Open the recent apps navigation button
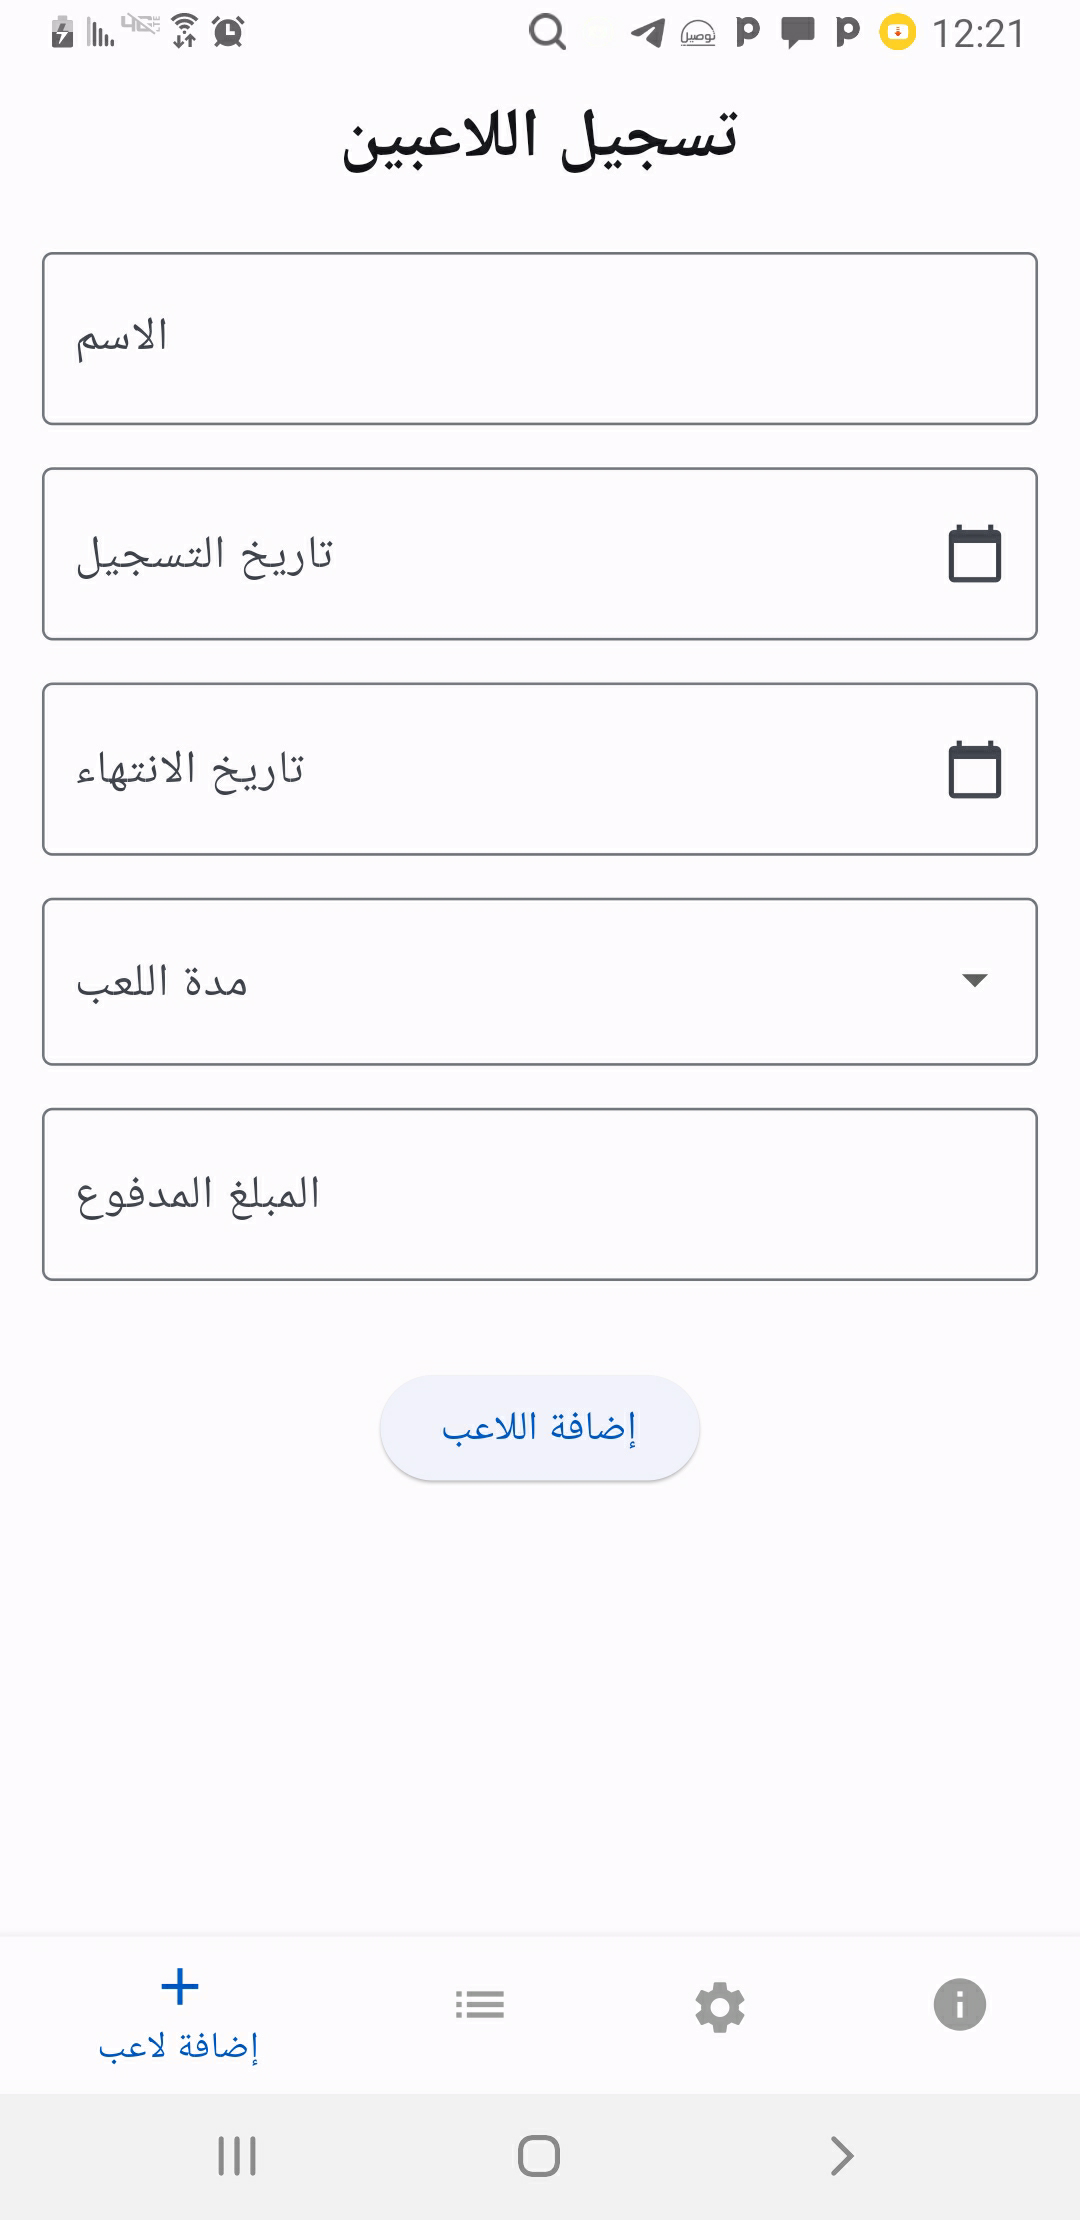The image size is (1080, 2220). click(237, 2155)
